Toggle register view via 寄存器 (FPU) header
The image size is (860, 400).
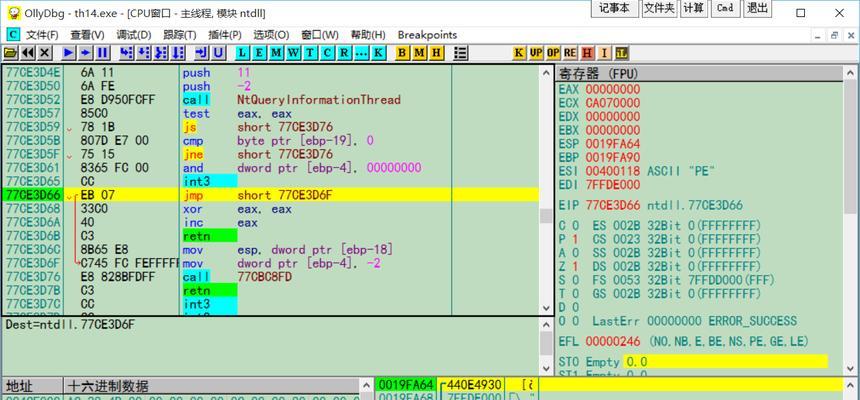[x=700, y=74]
